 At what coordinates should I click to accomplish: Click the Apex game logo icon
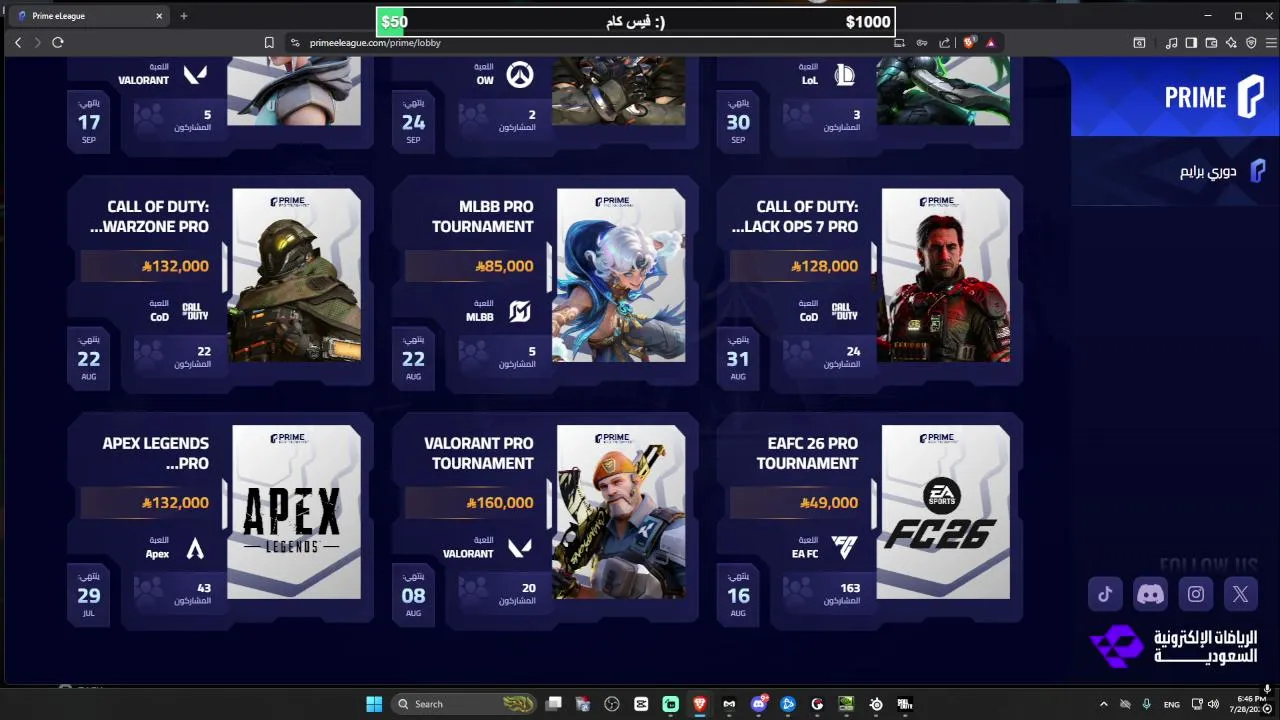(195, 549)
